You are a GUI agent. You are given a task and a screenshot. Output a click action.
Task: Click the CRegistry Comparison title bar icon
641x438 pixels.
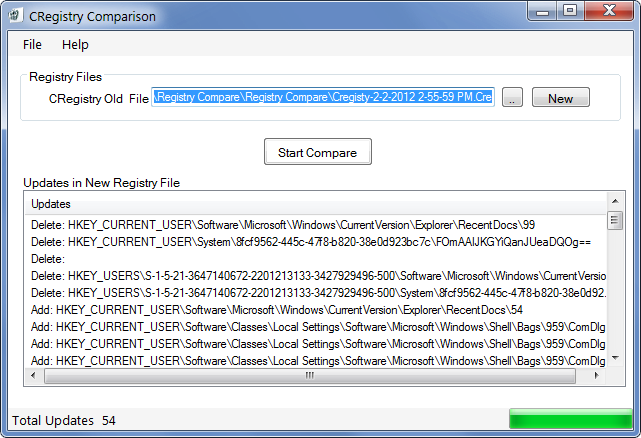tap(15, 16)
